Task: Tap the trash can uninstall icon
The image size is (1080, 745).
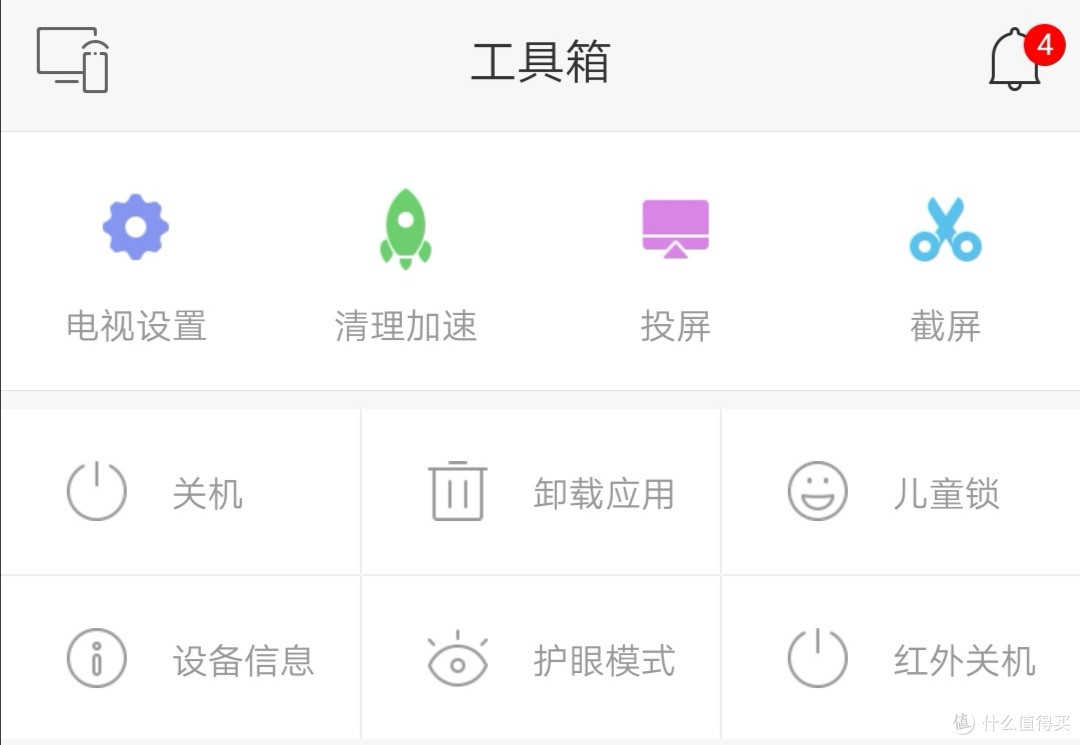Action: point(457,491)
